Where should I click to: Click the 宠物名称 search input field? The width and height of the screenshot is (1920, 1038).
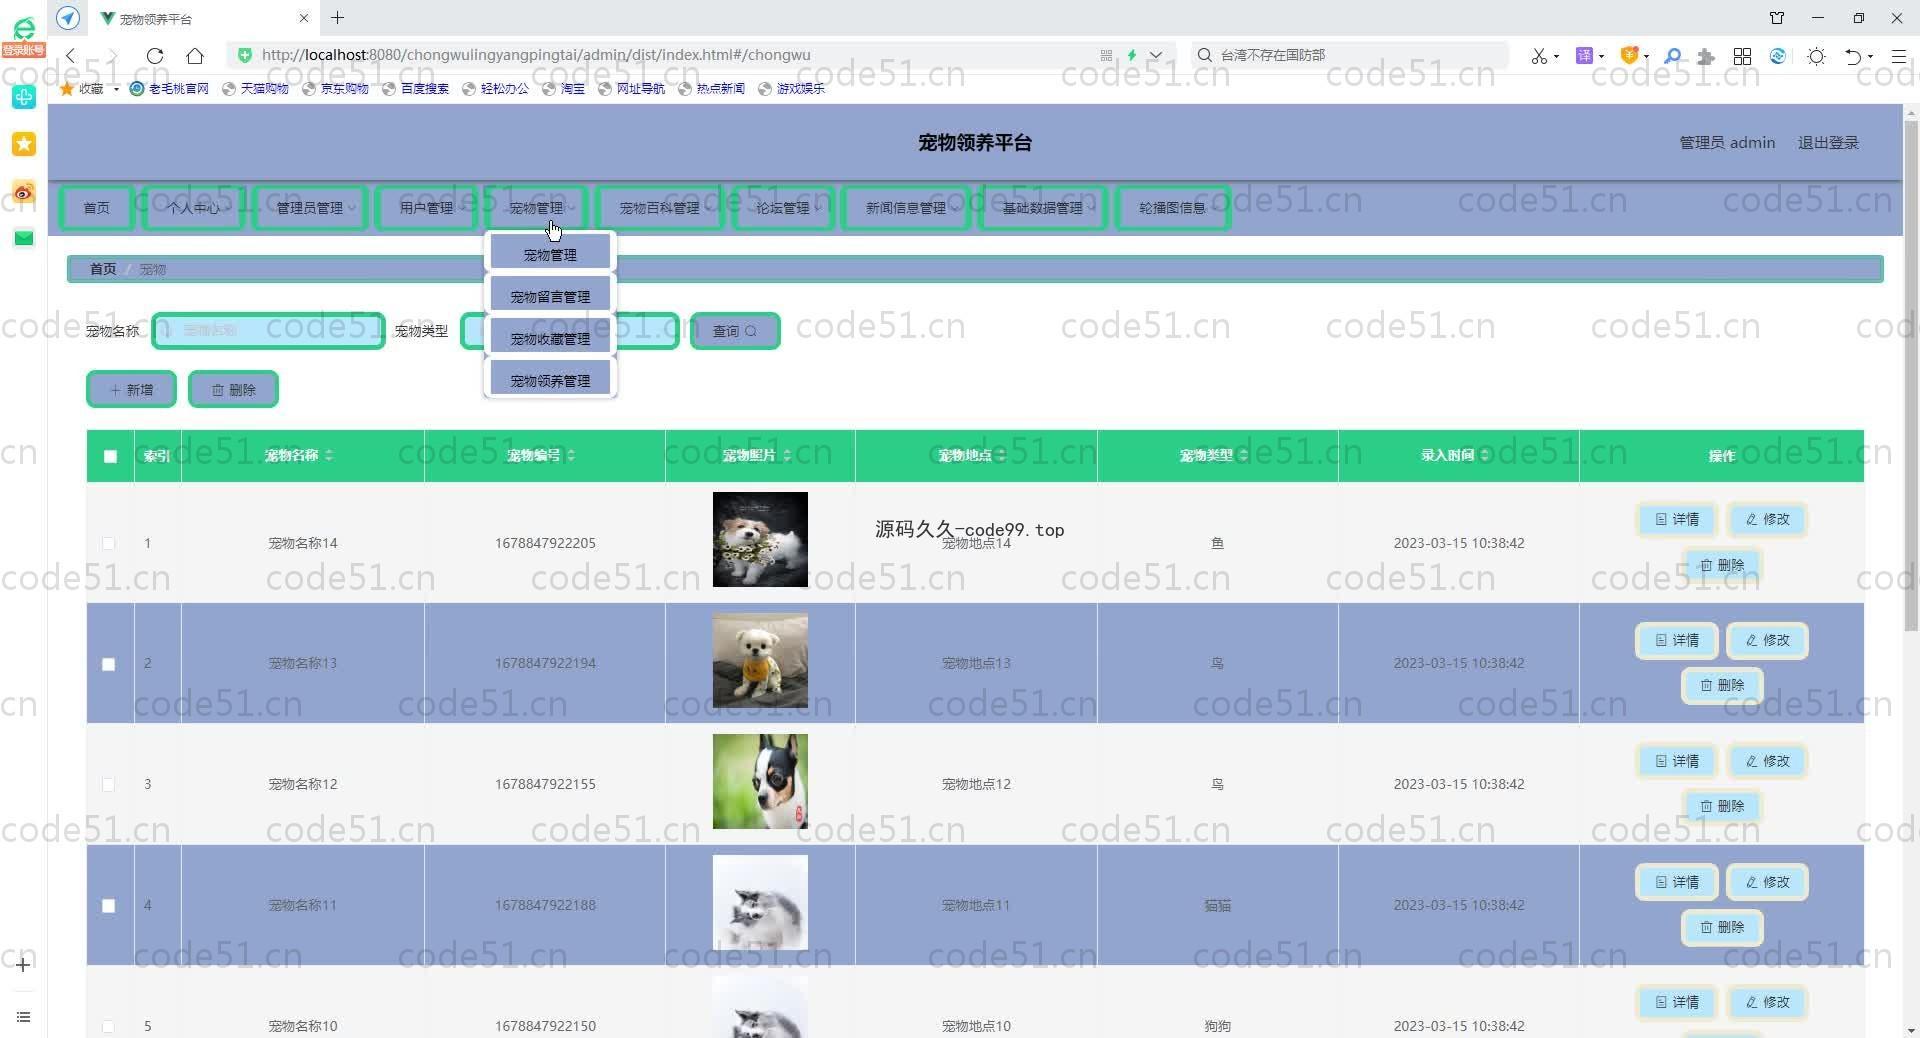coord(268,331)
